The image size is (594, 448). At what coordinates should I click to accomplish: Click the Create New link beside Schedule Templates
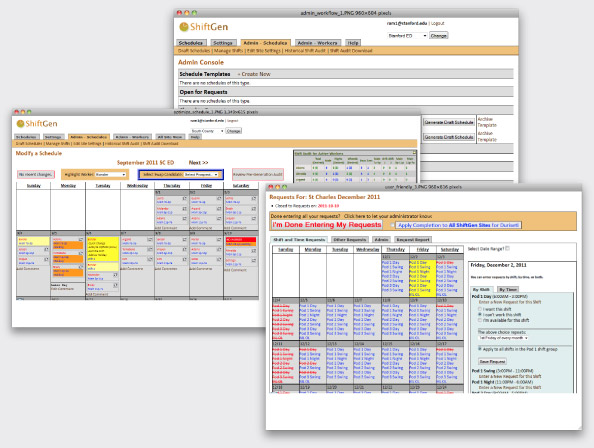256,74
